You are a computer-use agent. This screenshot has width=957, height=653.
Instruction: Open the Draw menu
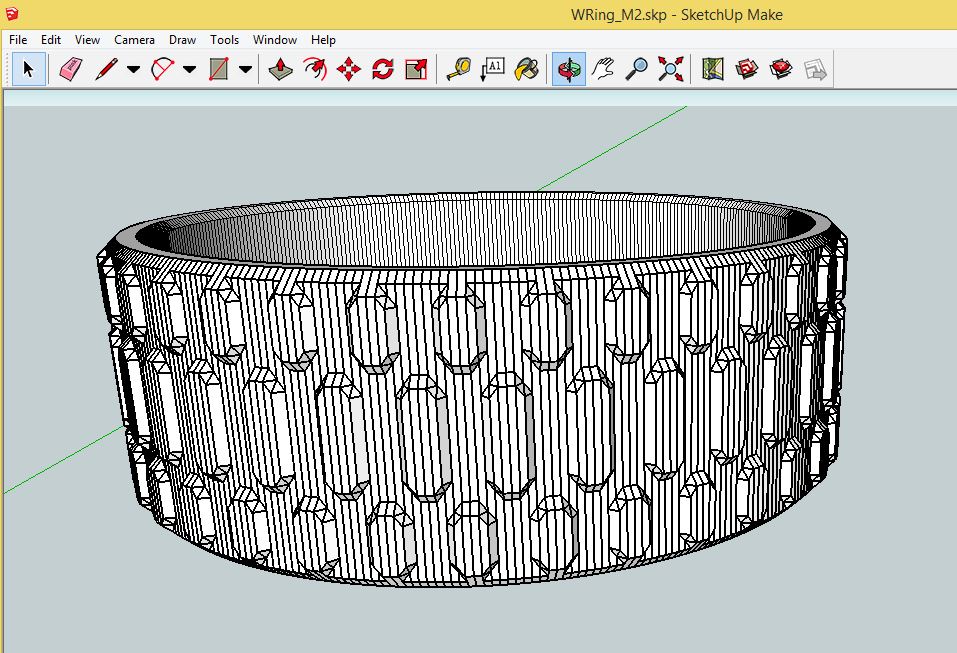[x=182, y=40]
